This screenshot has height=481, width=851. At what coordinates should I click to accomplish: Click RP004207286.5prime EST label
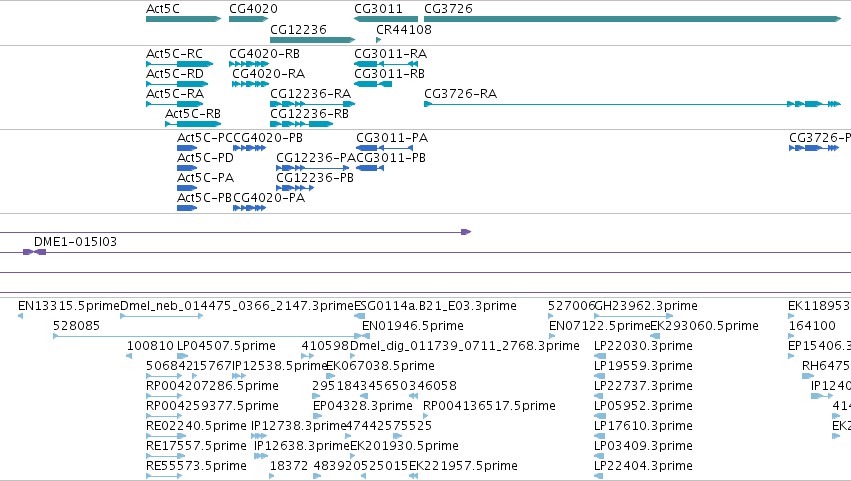212,386
